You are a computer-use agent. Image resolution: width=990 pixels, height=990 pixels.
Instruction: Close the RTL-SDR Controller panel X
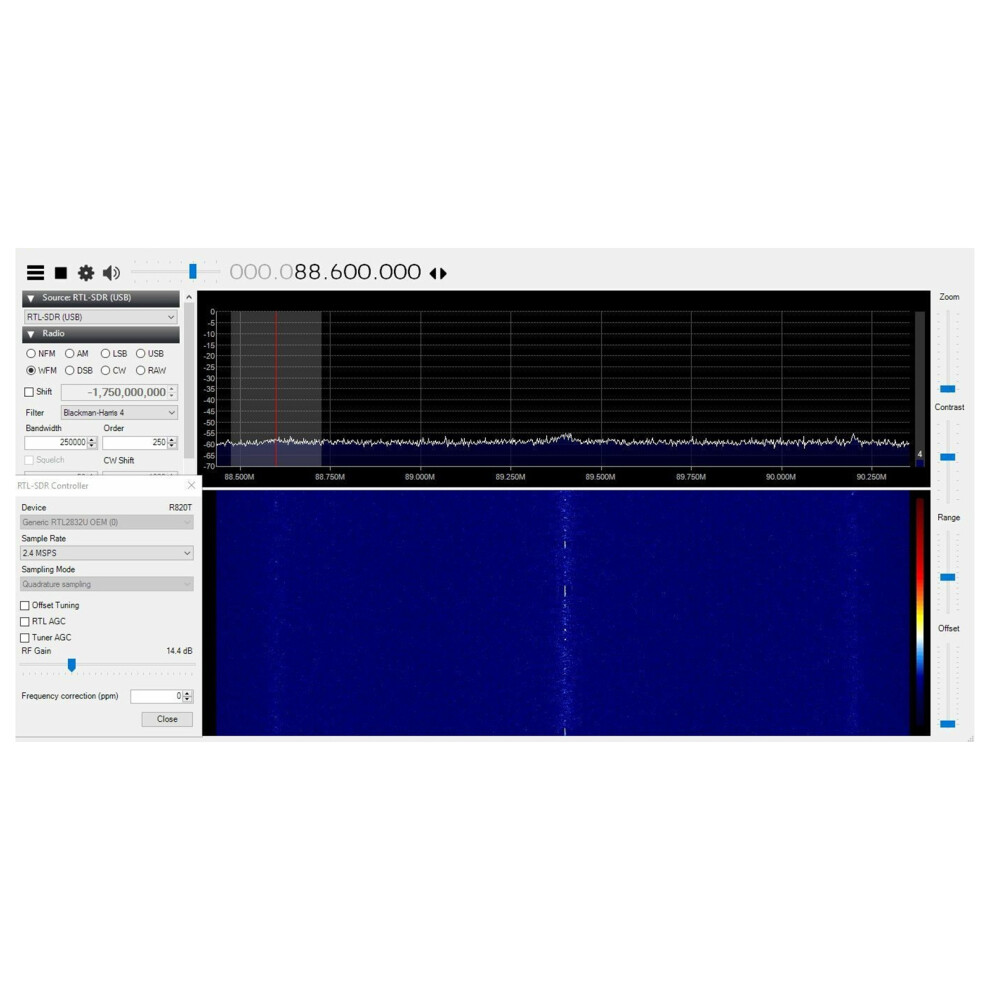pos(191,485)
